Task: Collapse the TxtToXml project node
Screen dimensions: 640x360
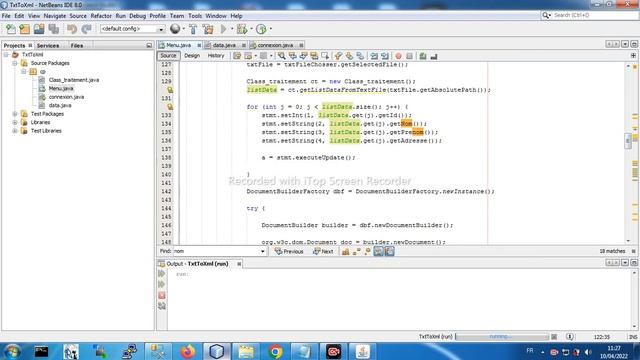Action: [6, 55]
